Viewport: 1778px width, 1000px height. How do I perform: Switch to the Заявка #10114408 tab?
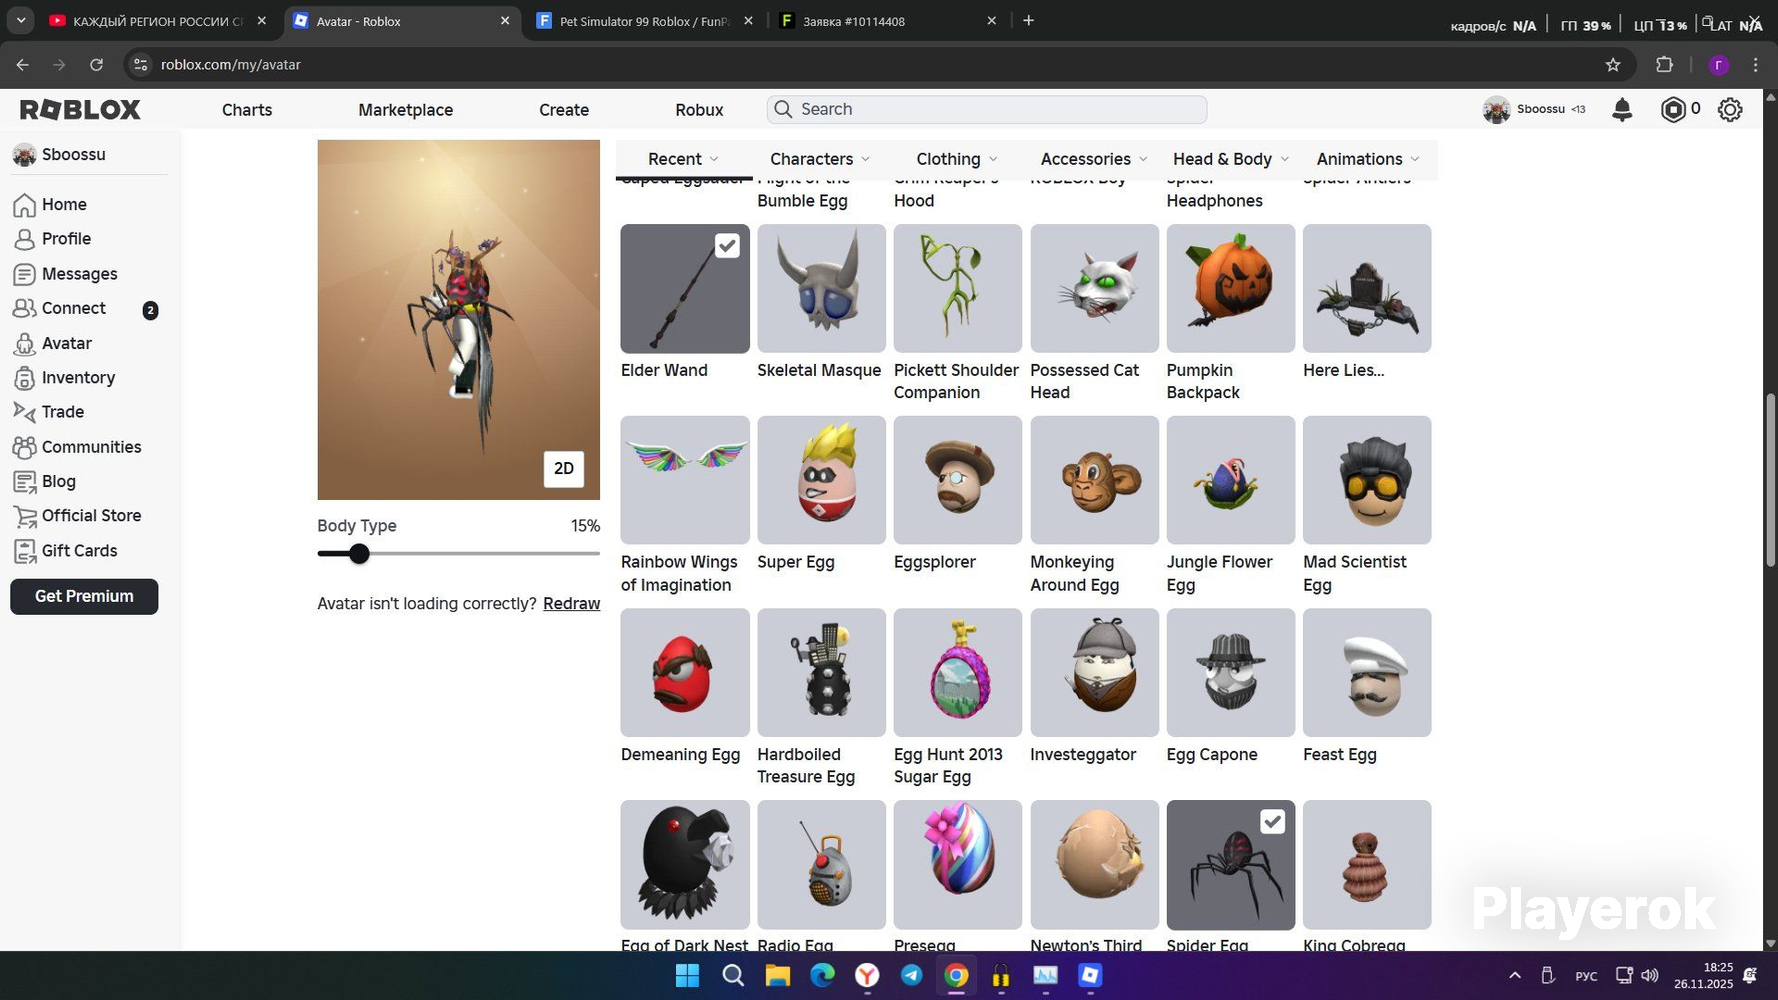[887, 21]
